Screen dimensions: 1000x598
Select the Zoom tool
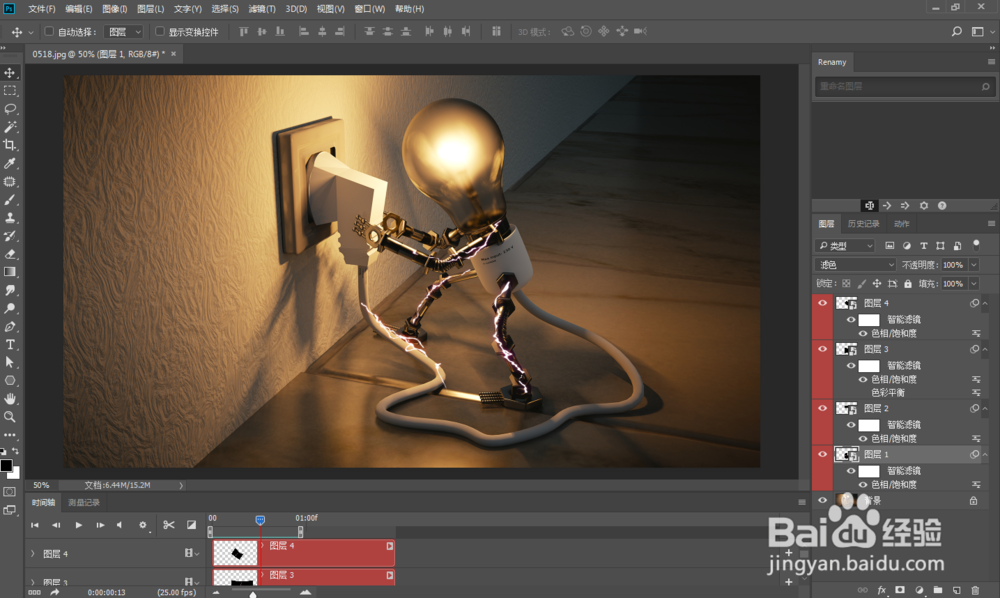pyautogui.click(x=10, y=416)
